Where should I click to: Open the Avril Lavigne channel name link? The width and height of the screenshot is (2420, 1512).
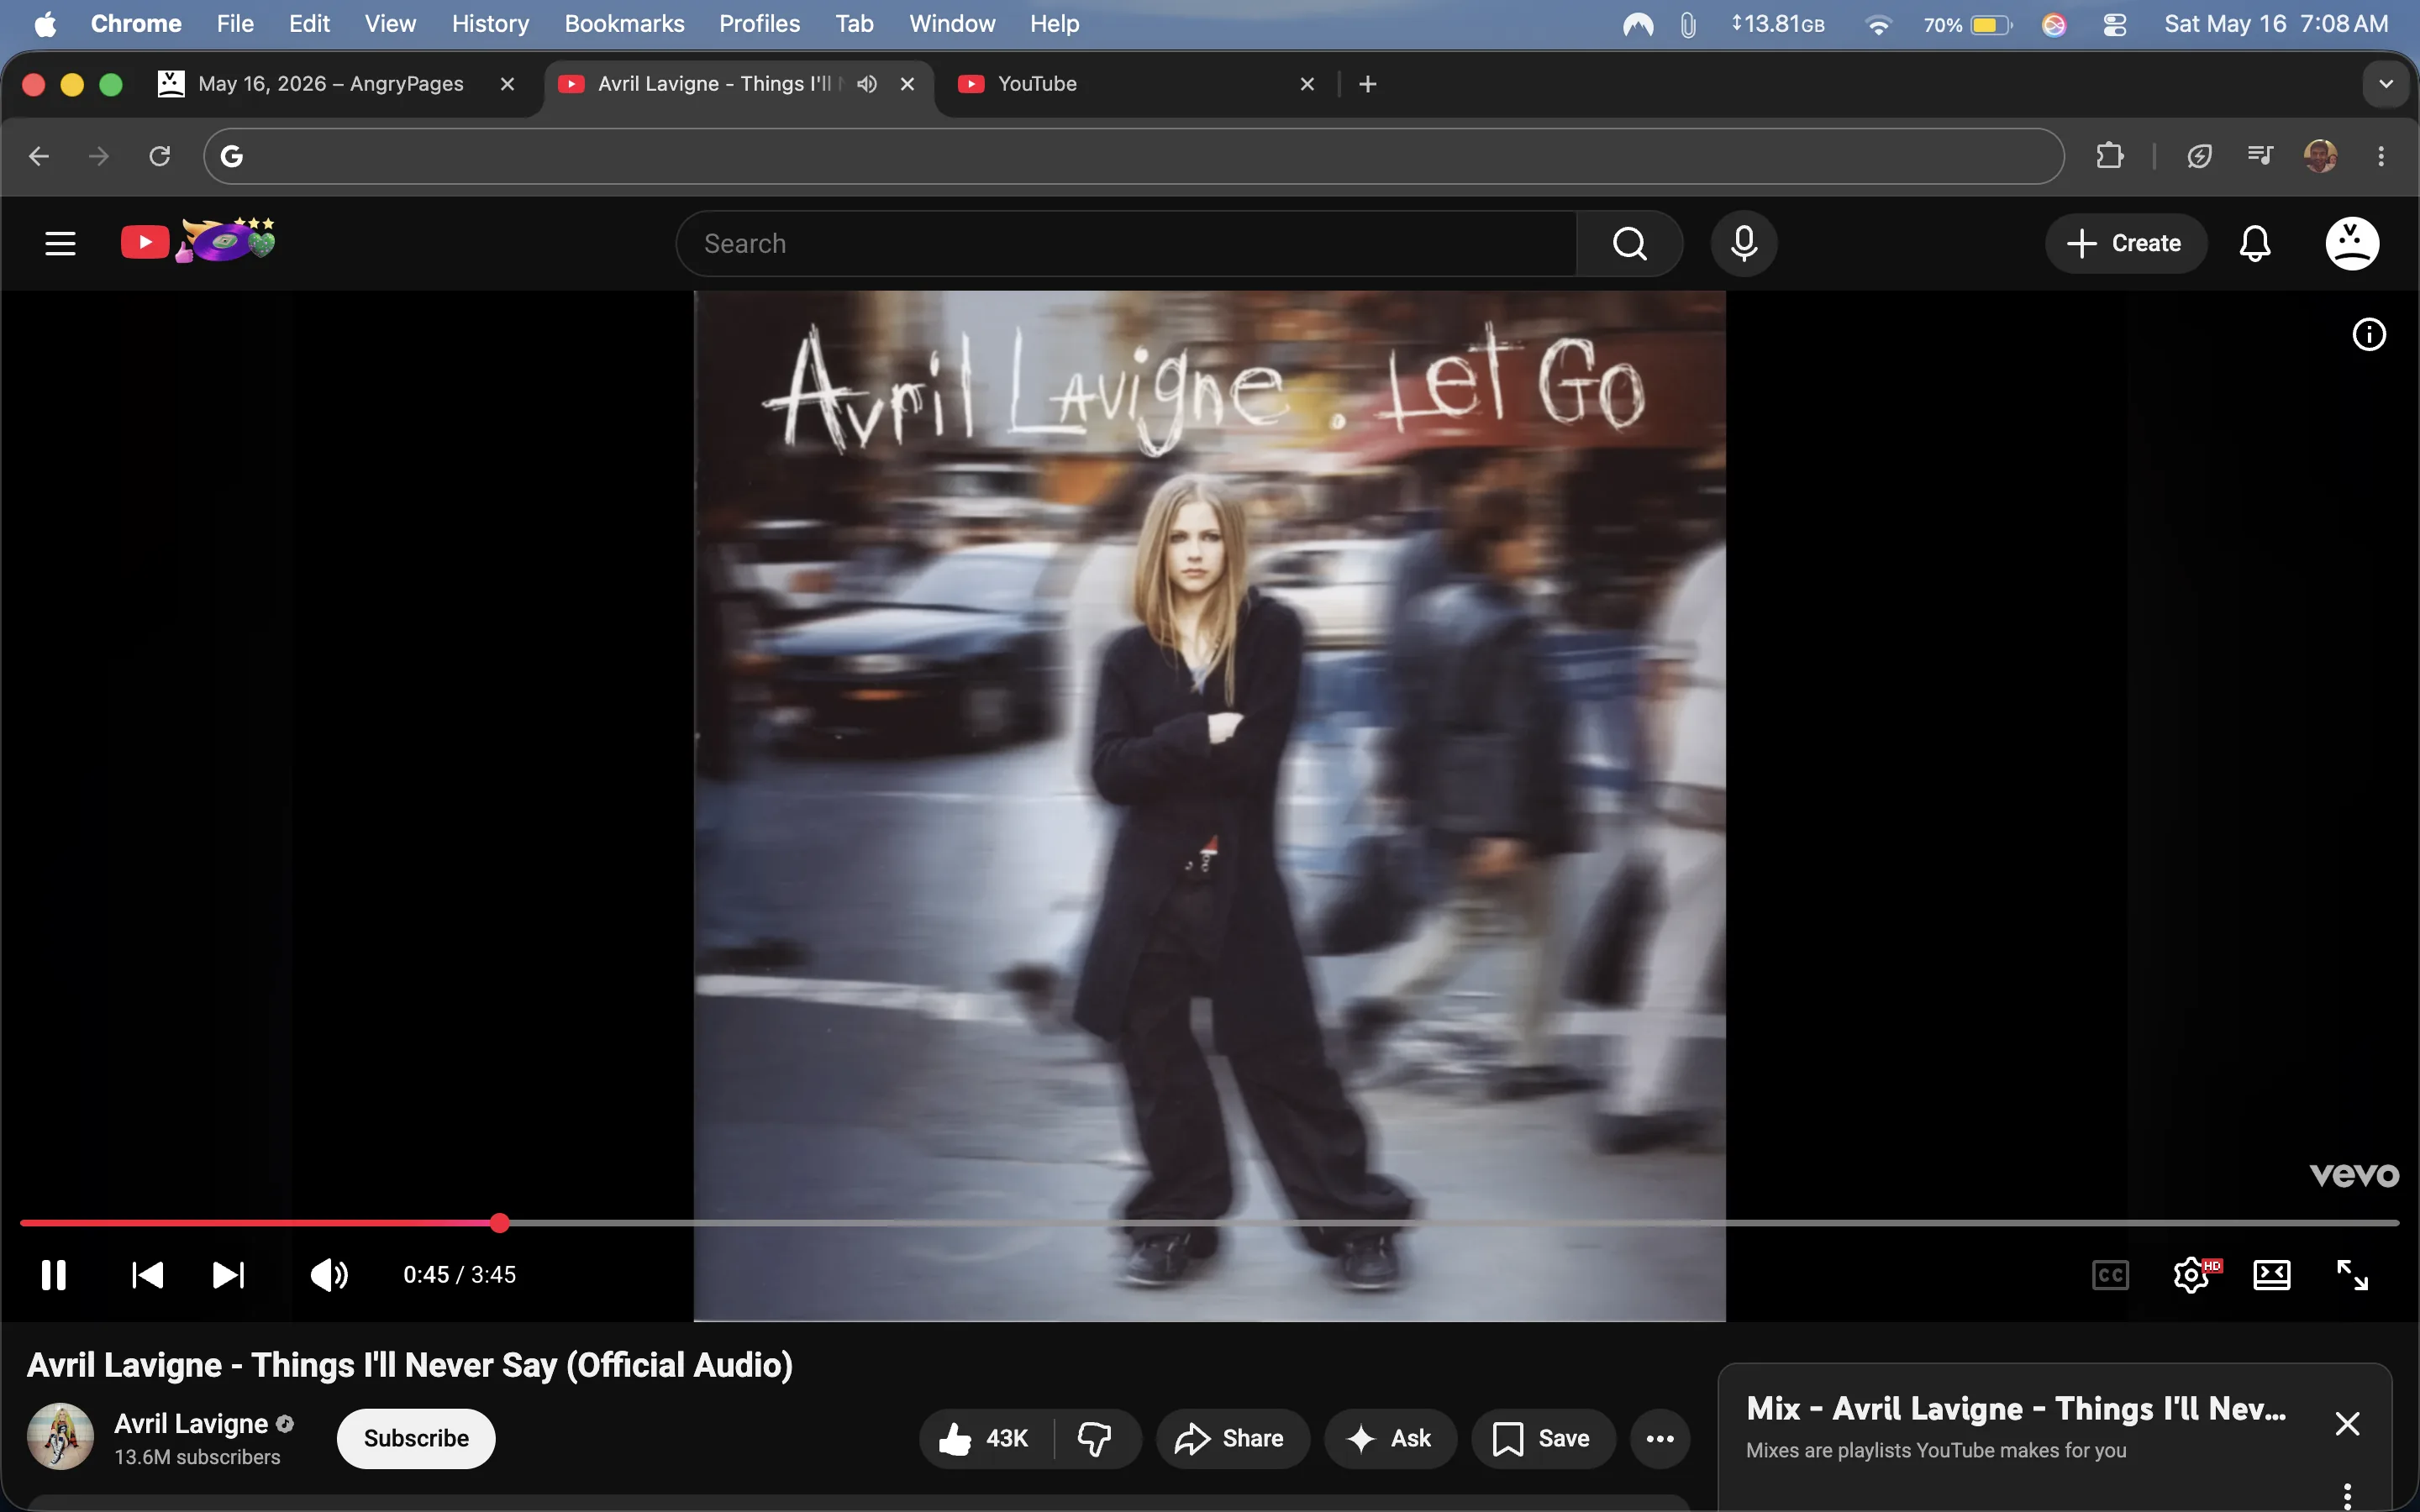(191, 1423)
